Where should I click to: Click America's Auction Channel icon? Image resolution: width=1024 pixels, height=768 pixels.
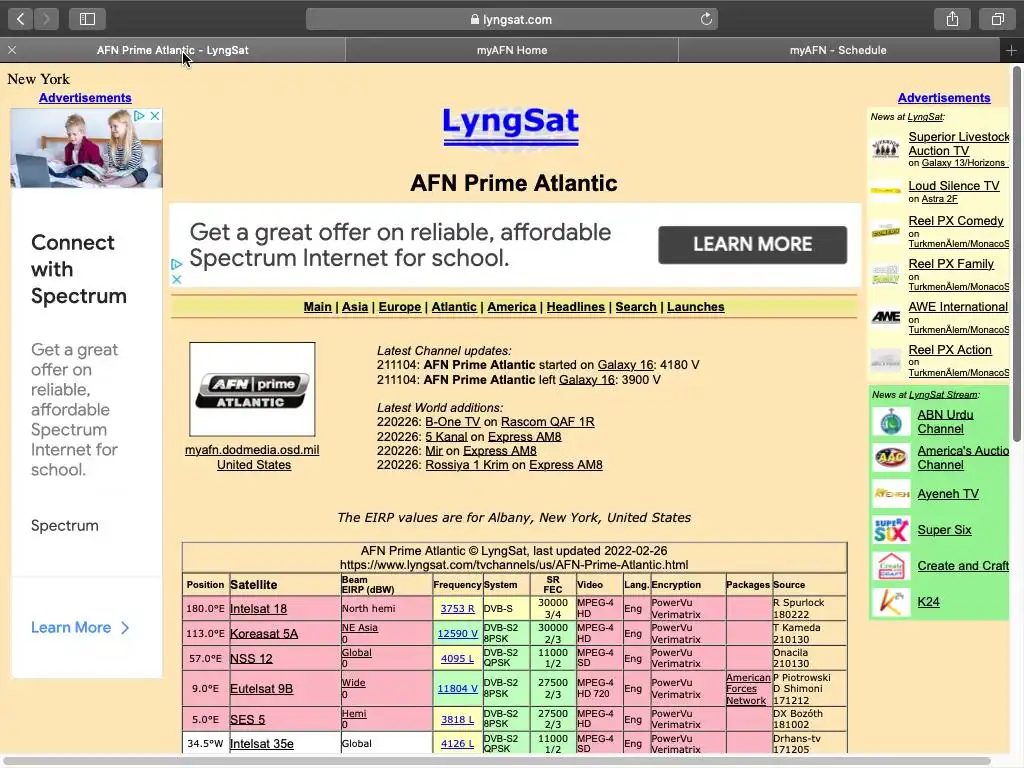pyautogui.click(x=891, y=458)
